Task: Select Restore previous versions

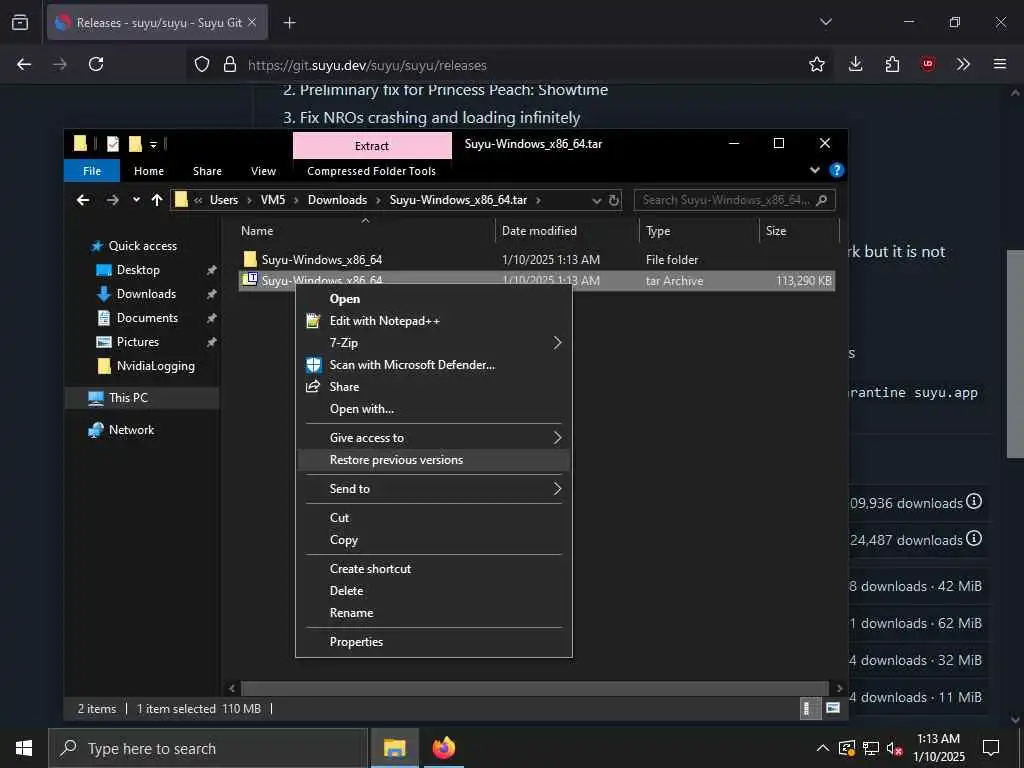Action: pyautogui.click(x=434, y=460)
